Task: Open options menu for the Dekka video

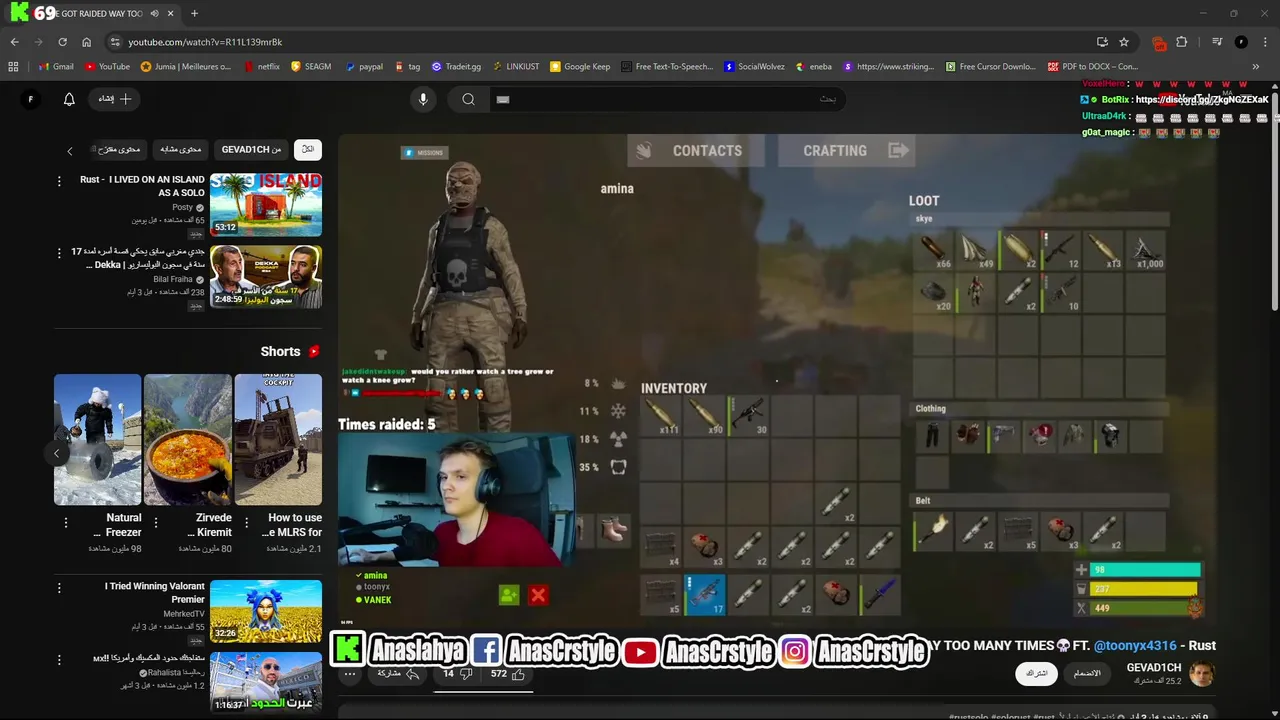Action: click(x=59, y=253)
